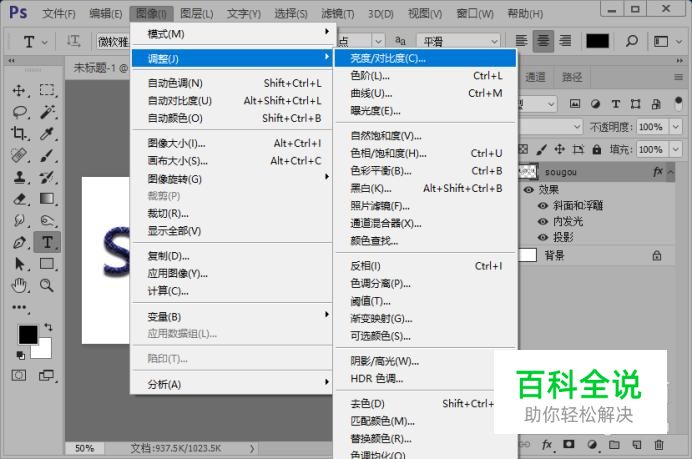Toggle visibility of 内发光 effect

pos(543,222)
